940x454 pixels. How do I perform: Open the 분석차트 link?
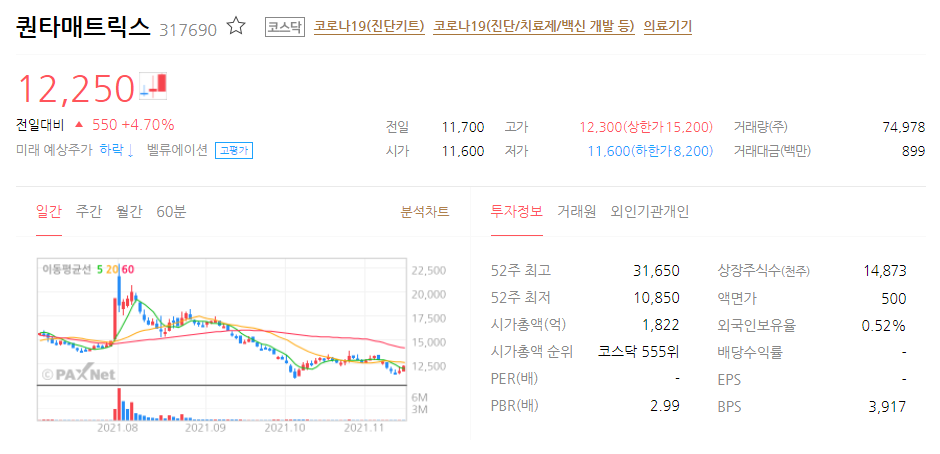tap(425, 212)
